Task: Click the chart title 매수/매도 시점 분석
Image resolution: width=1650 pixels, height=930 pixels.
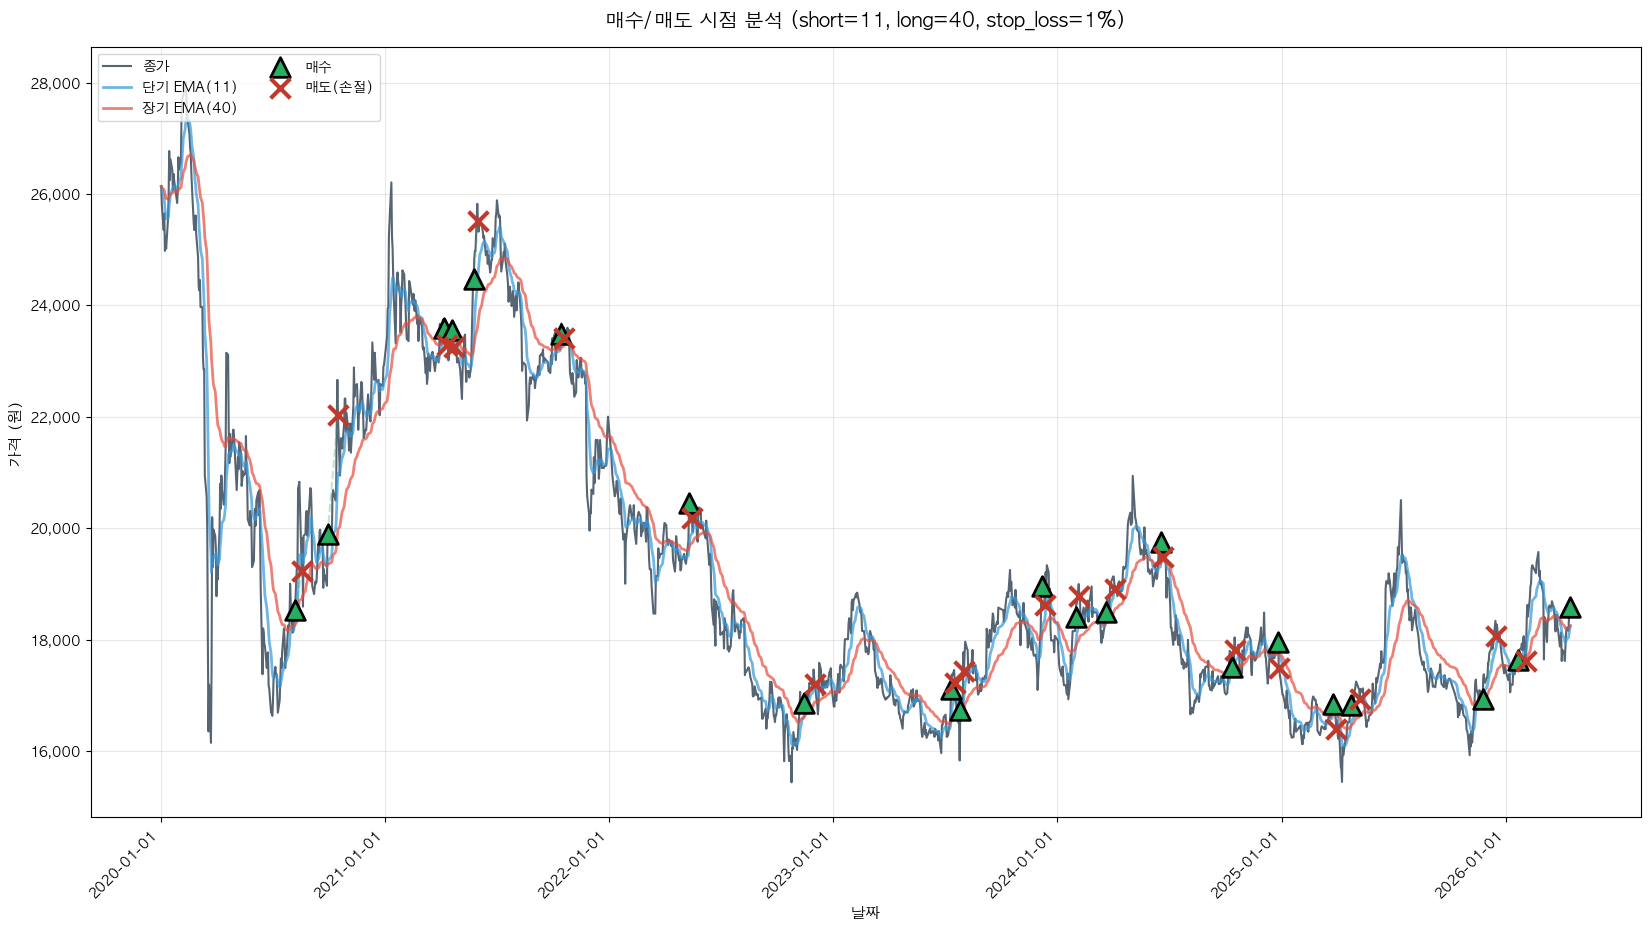Action: (x=865, y=20)
